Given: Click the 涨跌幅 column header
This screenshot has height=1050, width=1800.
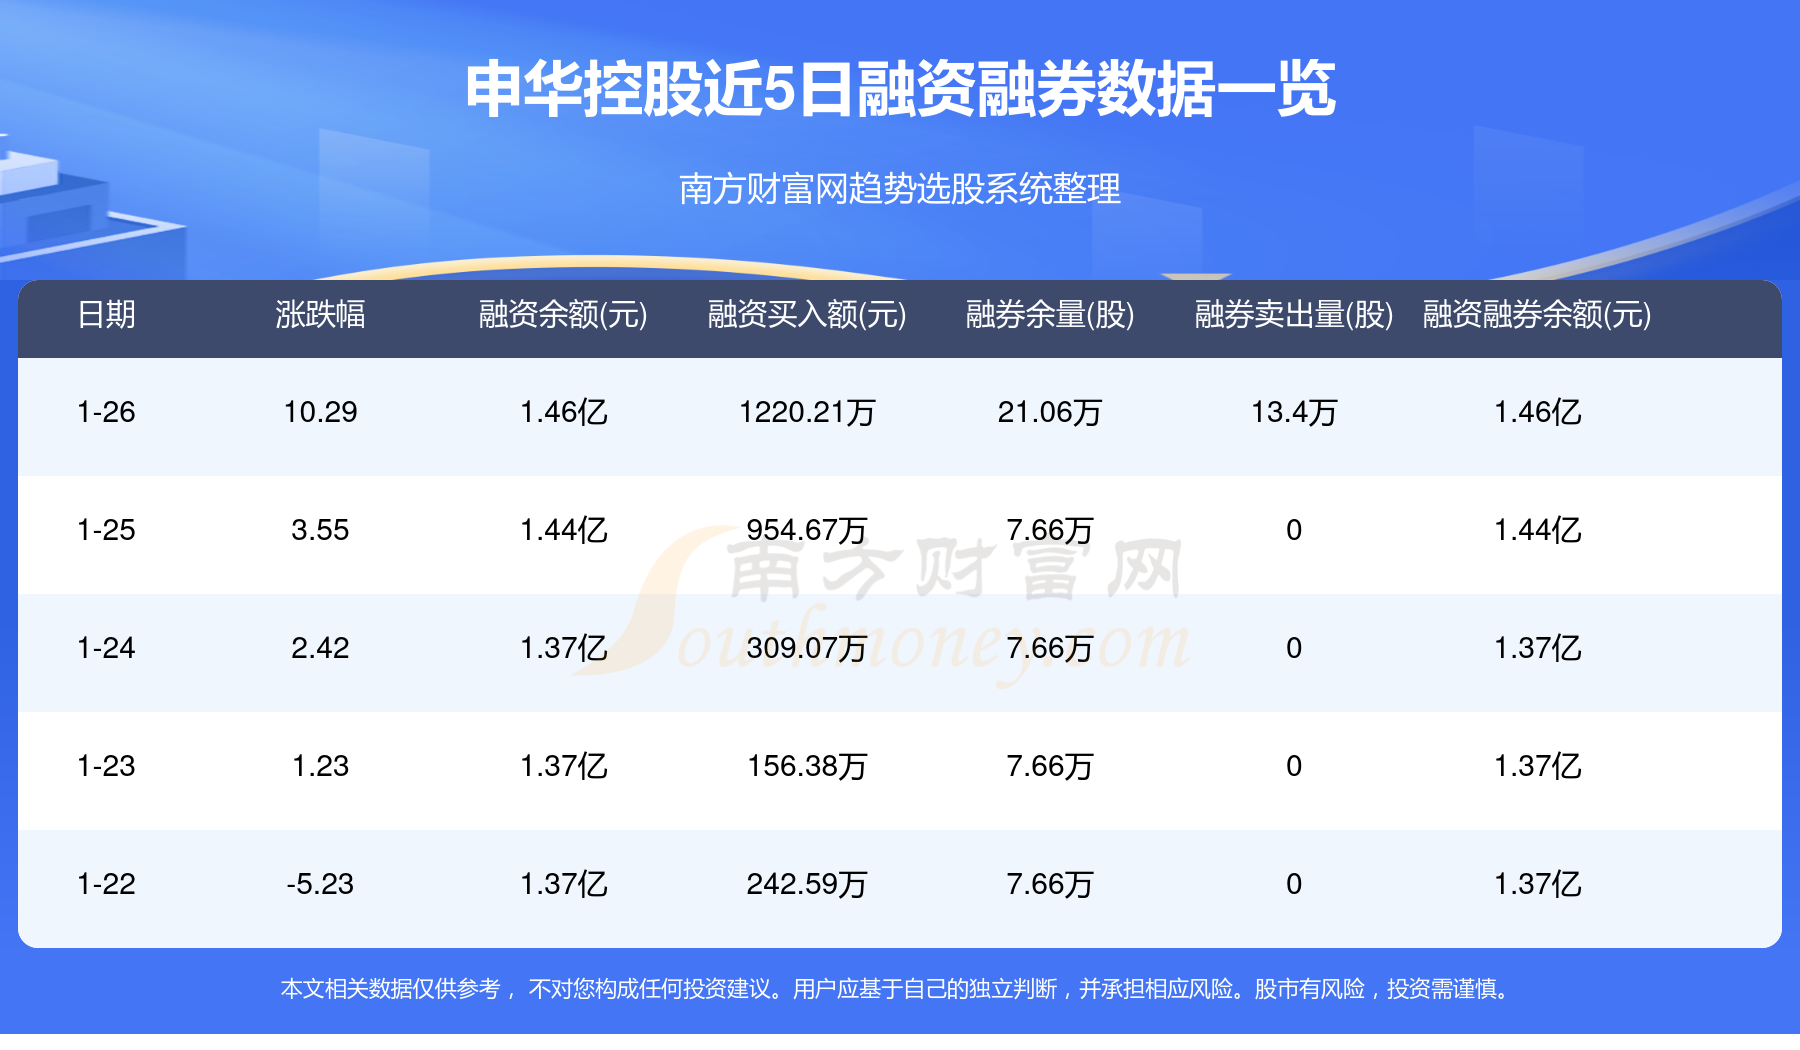Looking at the screenshot, I should tap(320, 315).
